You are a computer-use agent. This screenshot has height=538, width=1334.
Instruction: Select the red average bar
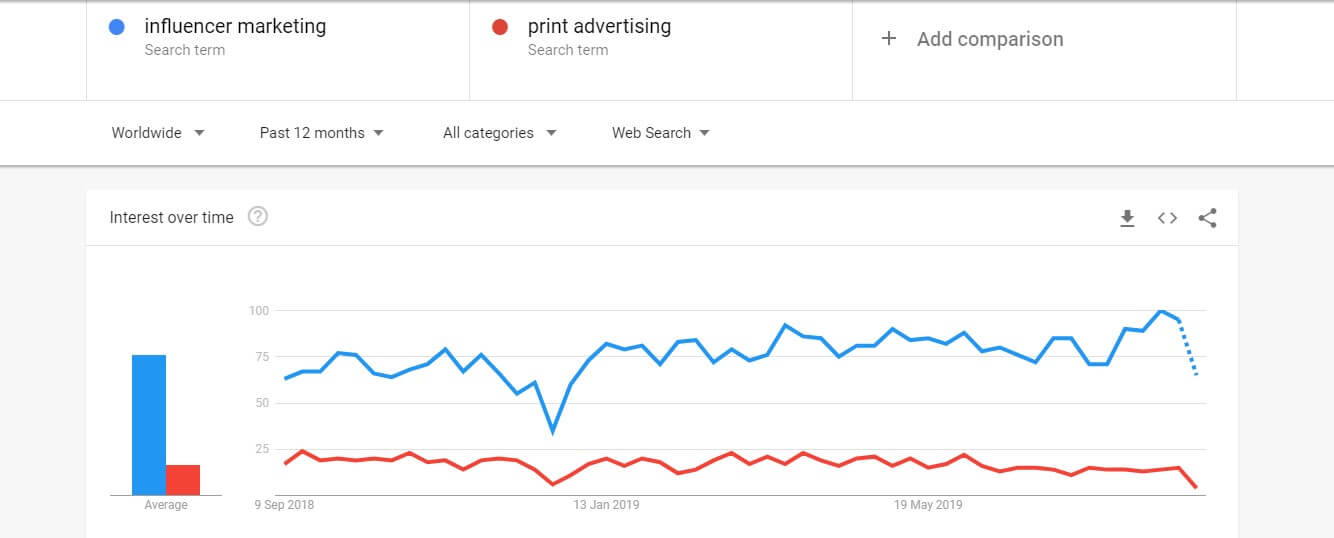183,480
